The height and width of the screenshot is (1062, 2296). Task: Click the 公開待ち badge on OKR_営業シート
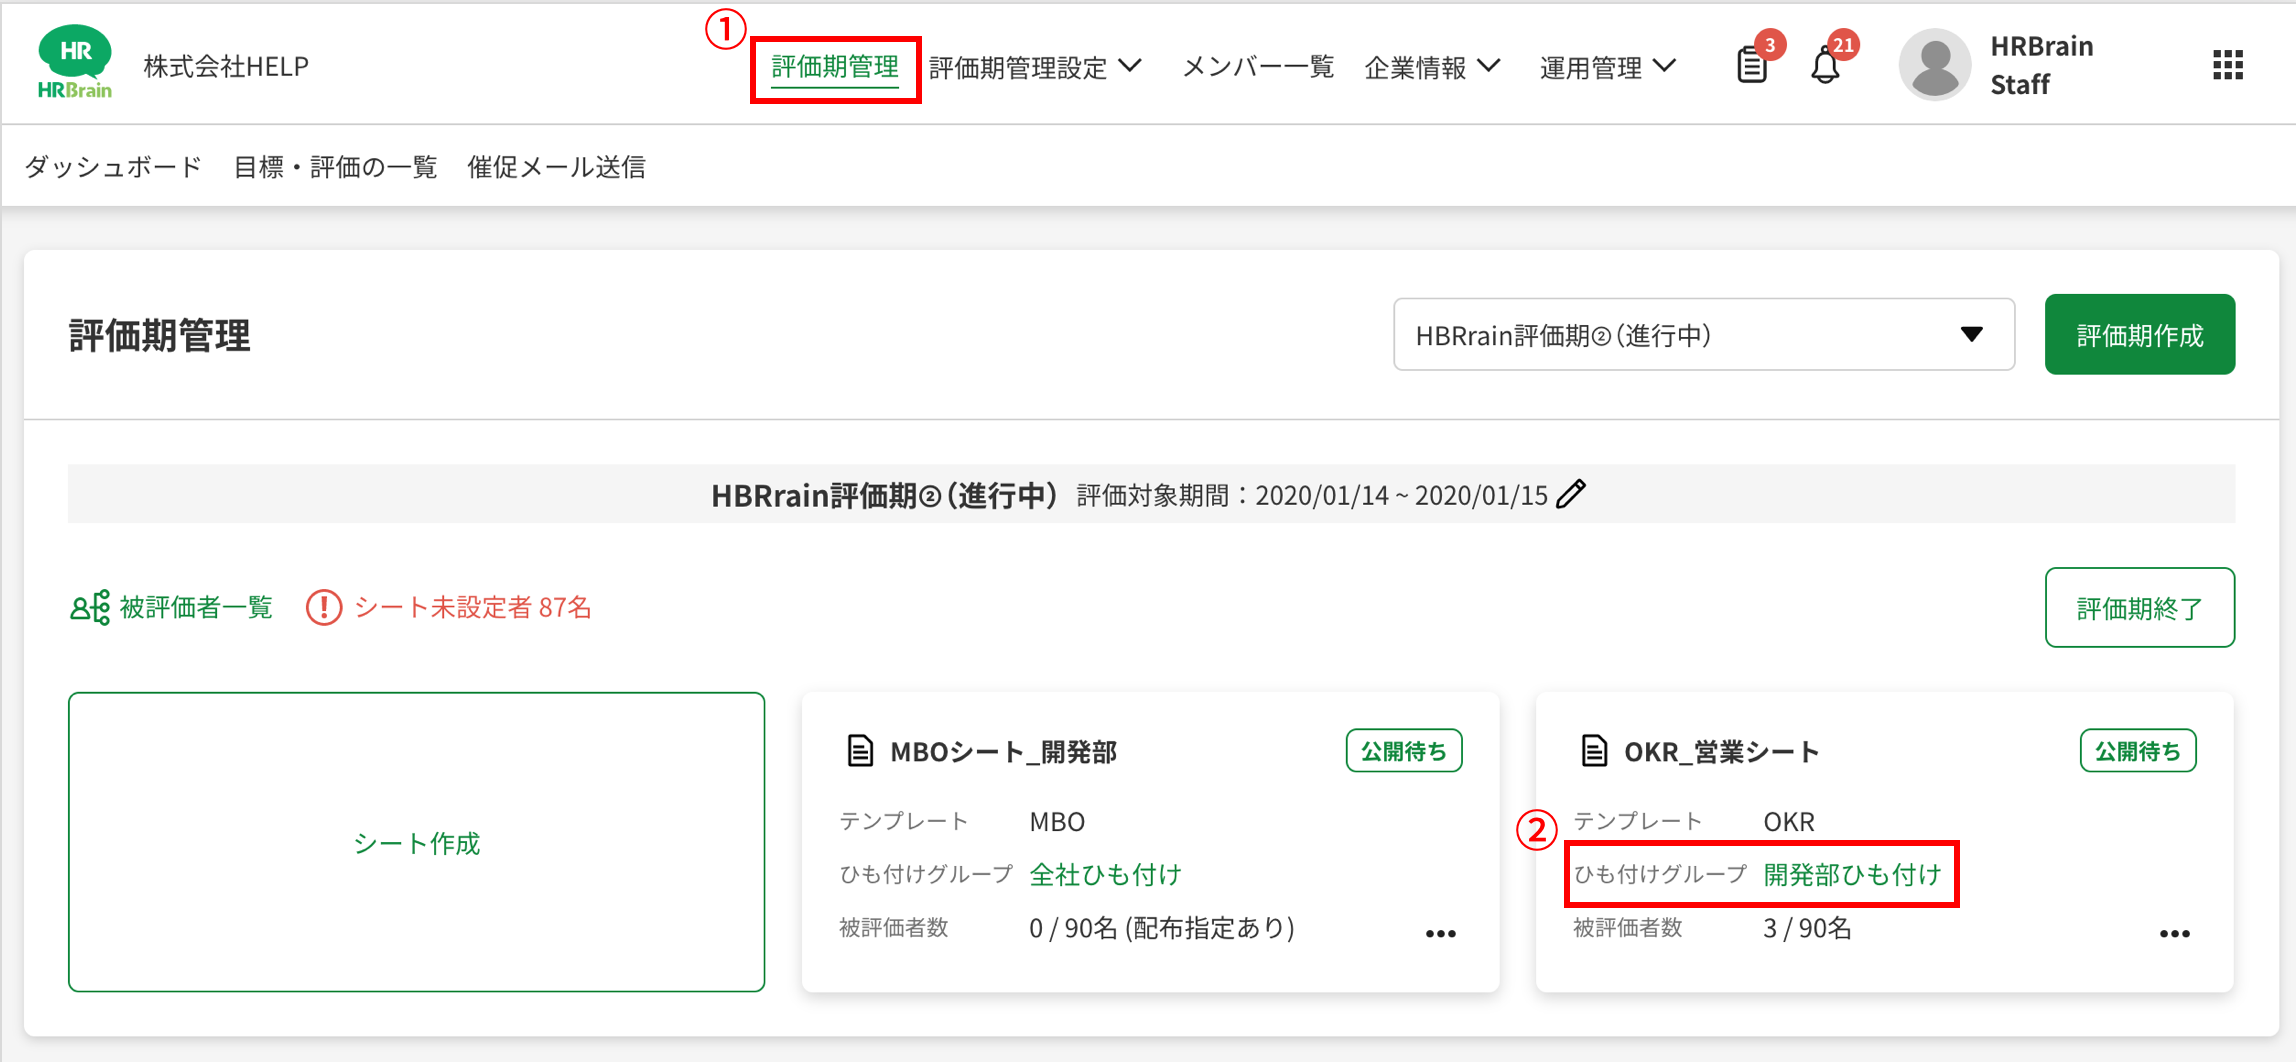[x=2138, y=751]
